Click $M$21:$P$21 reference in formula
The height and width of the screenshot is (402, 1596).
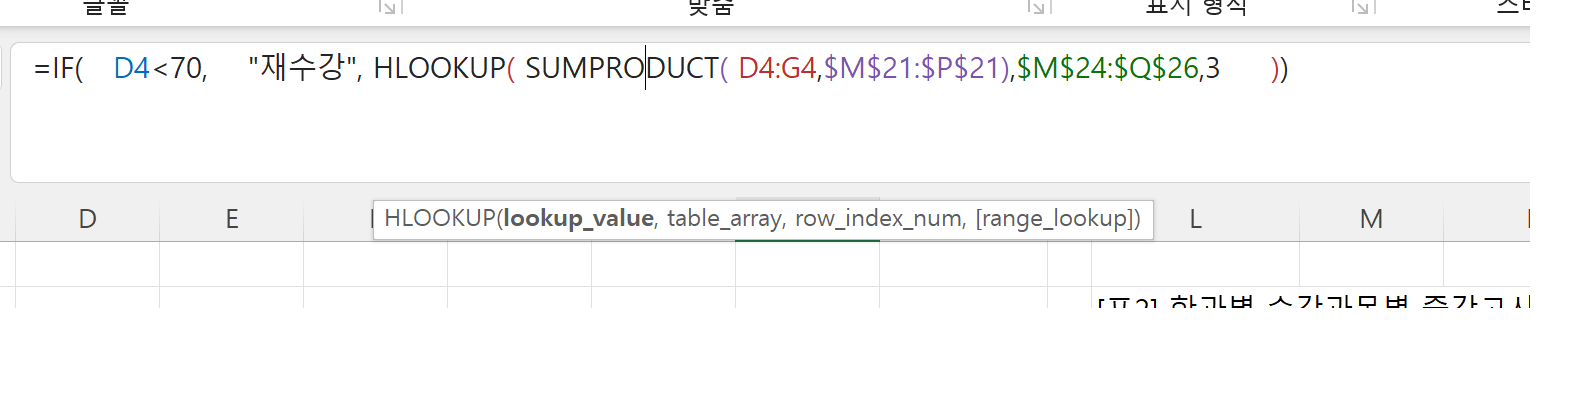(916, 68)
